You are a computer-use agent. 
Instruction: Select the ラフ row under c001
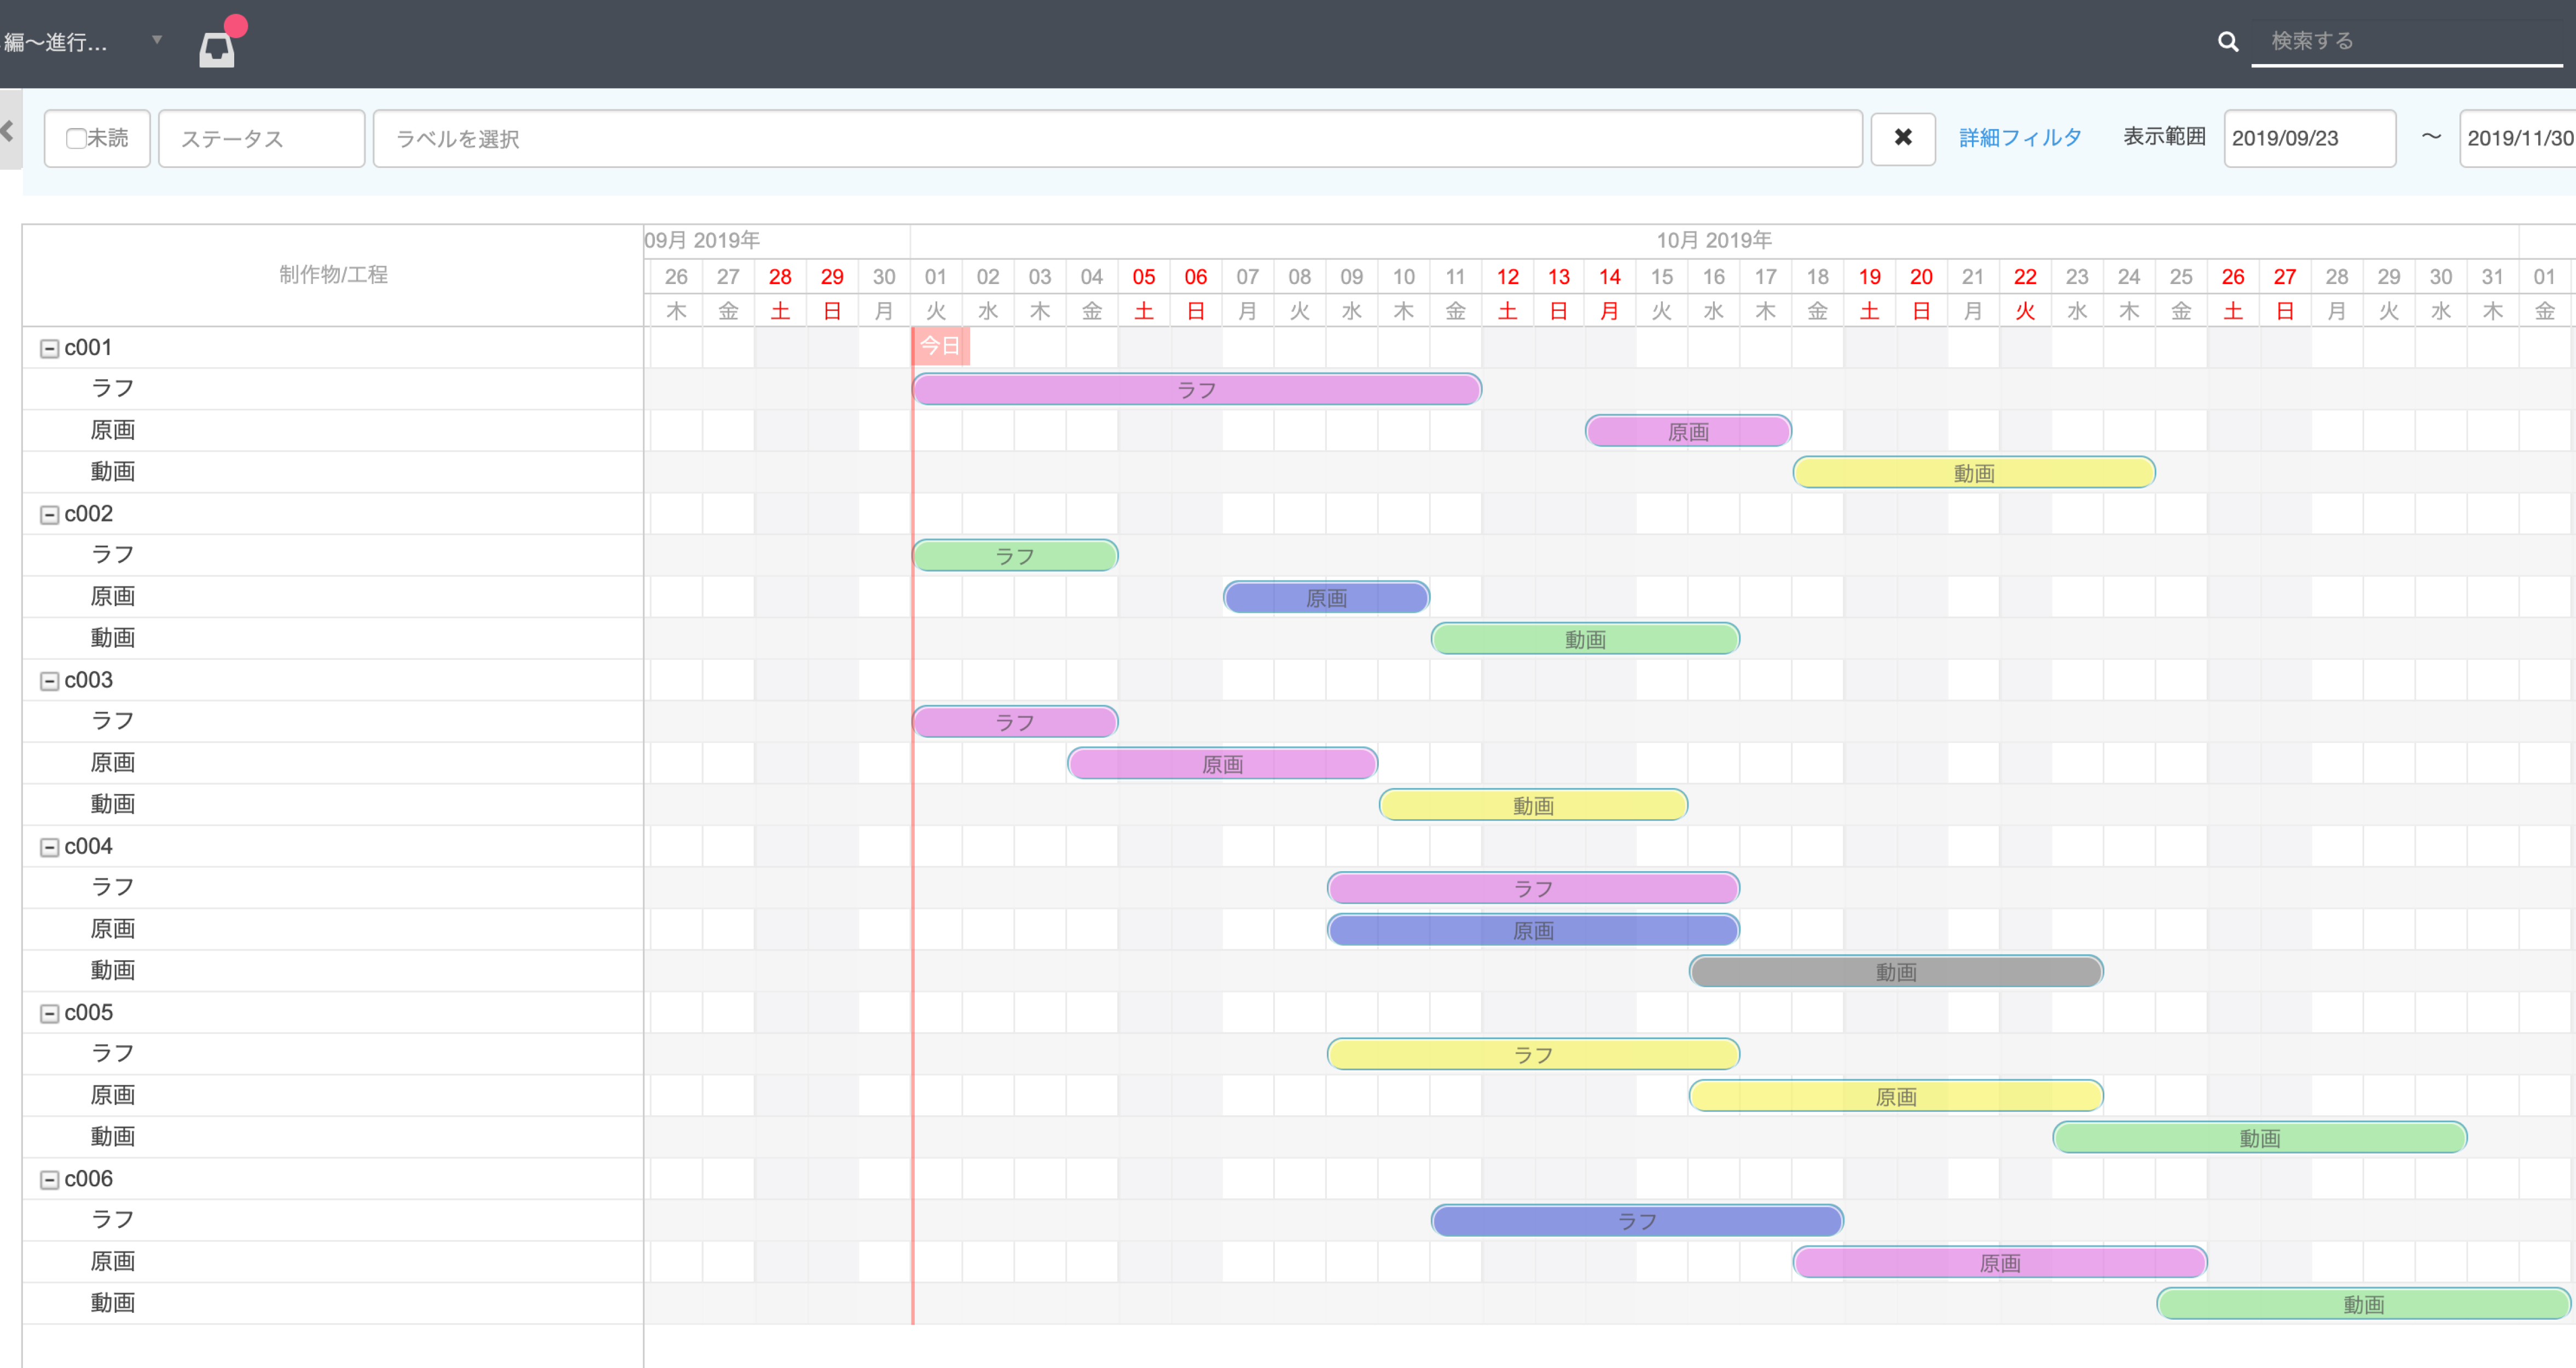(333, 388)
